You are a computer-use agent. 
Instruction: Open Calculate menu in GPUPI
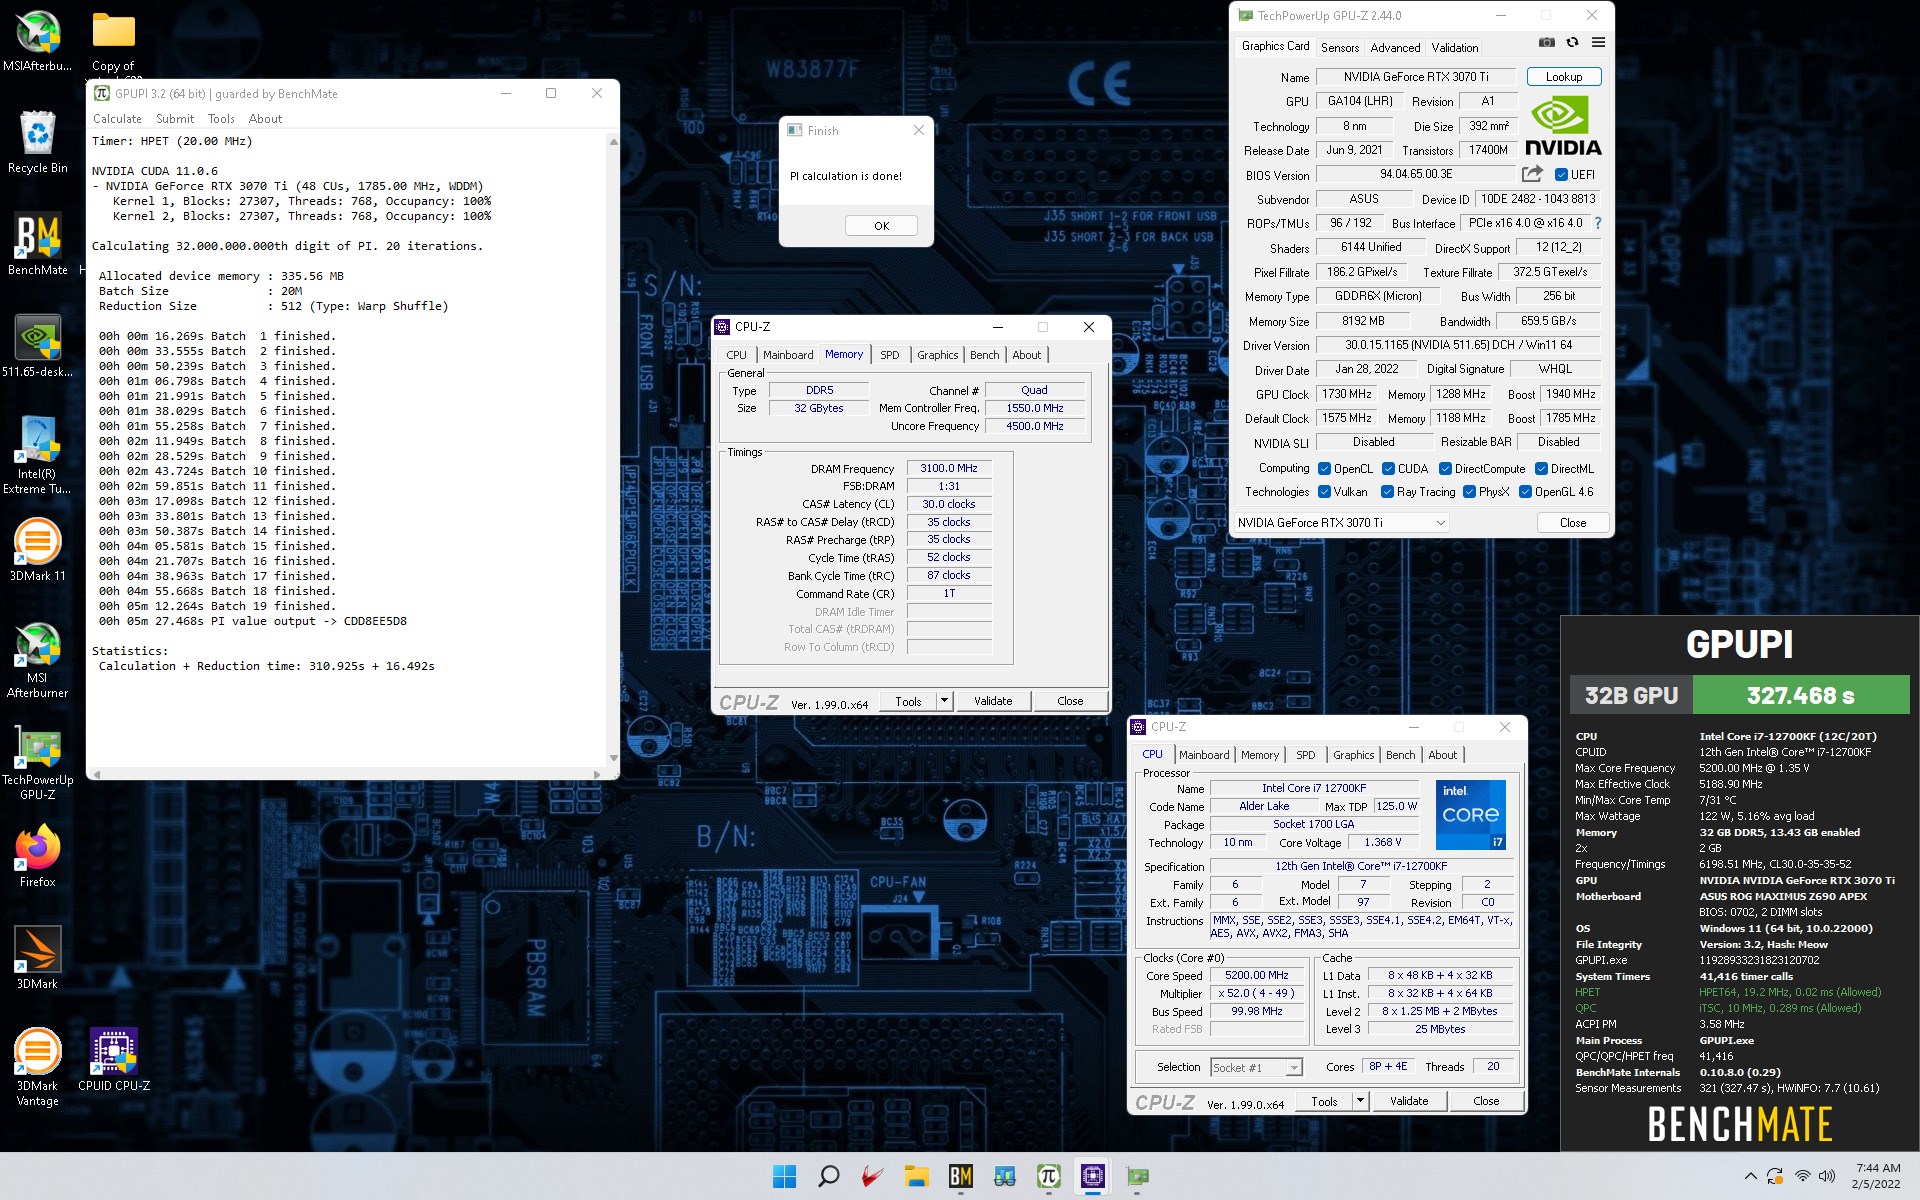coord(117,119)
